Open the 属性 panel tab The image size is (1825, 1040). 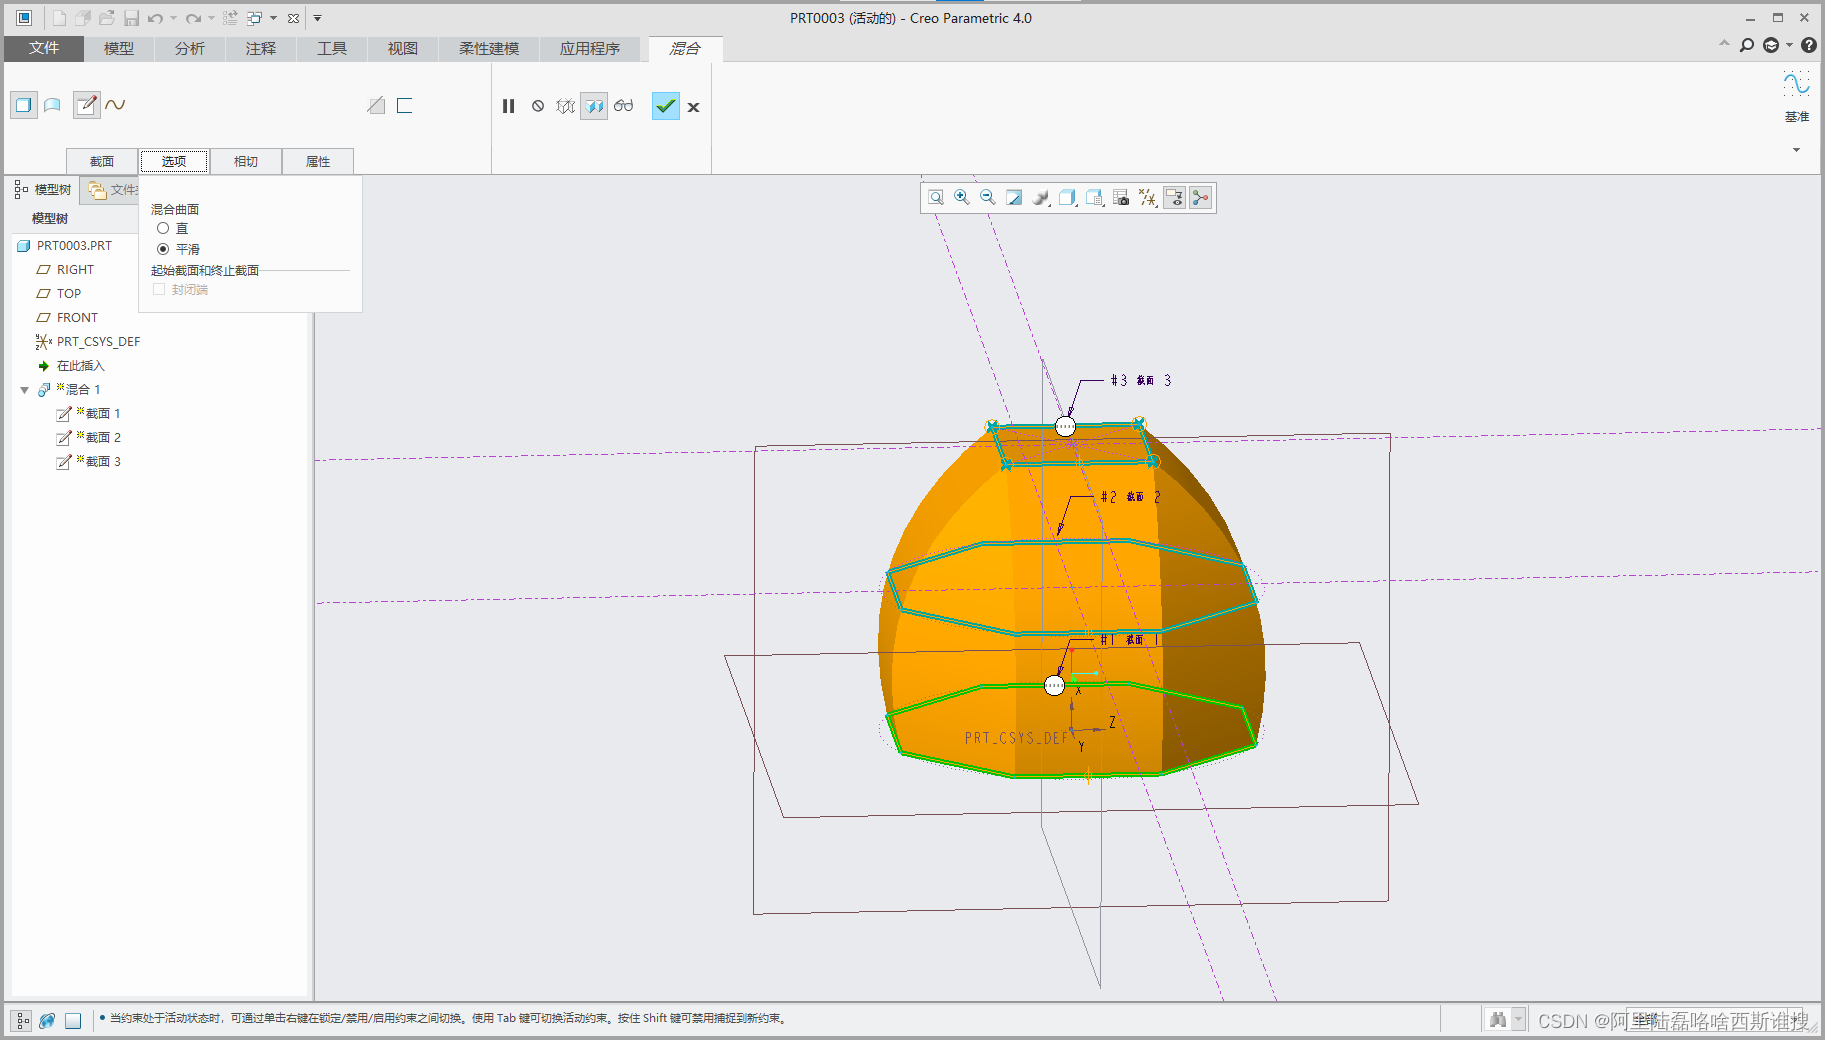(x=318, y=161)
